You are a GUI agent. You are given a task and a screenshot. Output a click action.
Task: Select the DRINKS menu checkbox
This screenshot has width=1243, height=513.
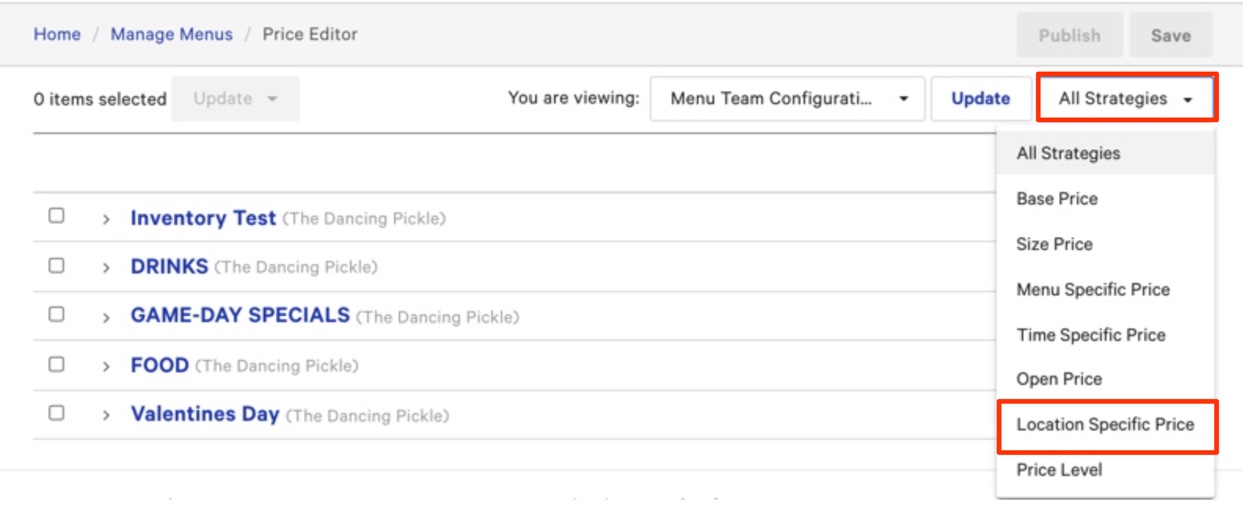(x=57, y=266)
